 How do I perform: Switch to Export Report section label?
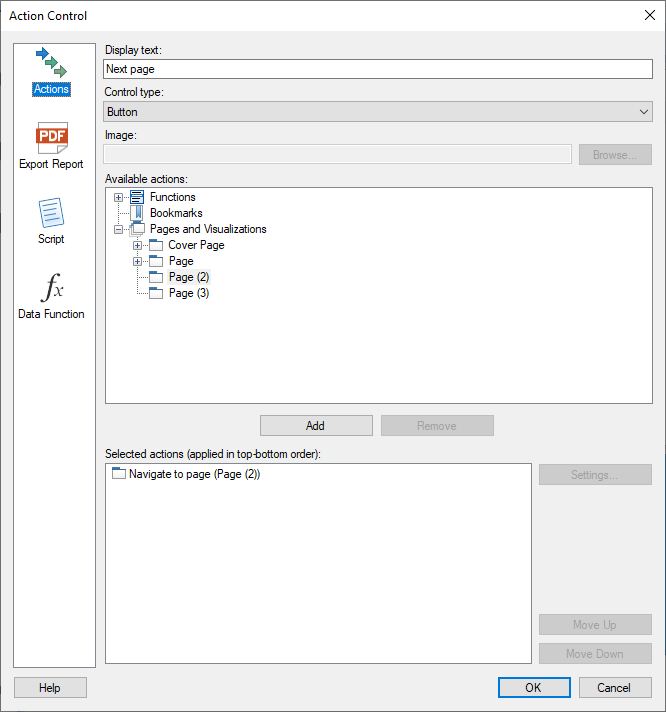[51, 164]
